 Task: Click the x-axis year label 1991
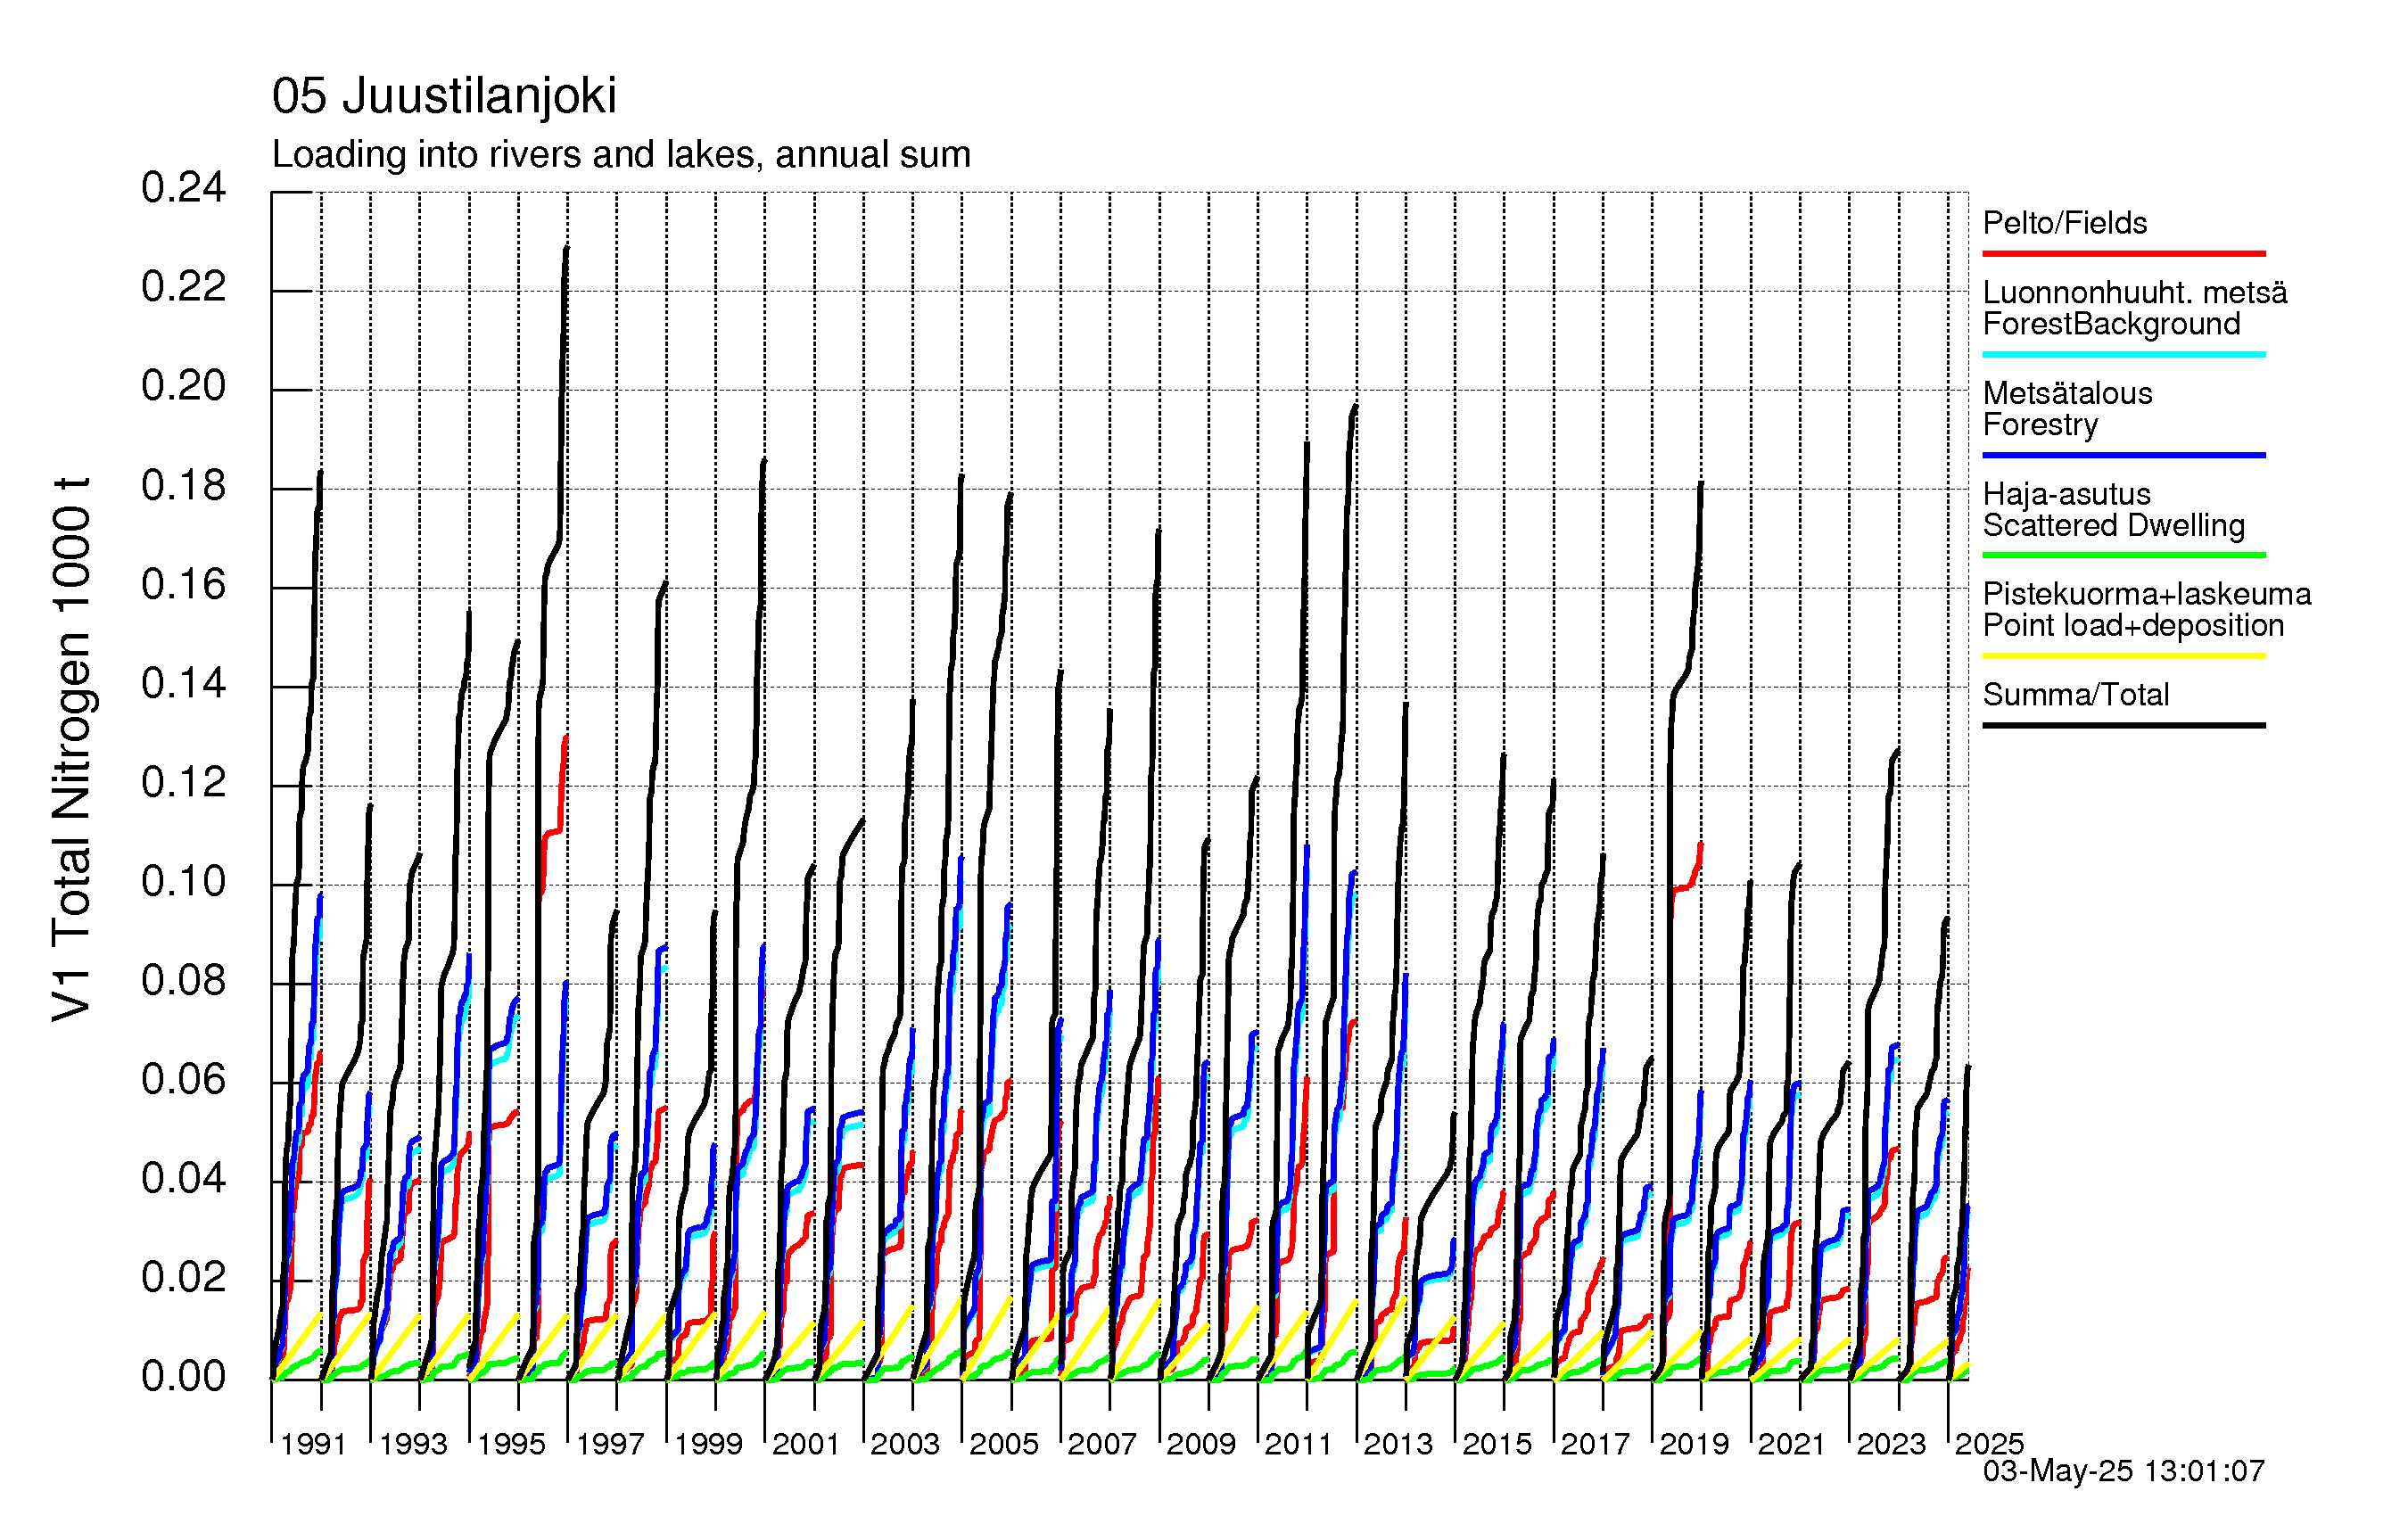[313, 1445]
